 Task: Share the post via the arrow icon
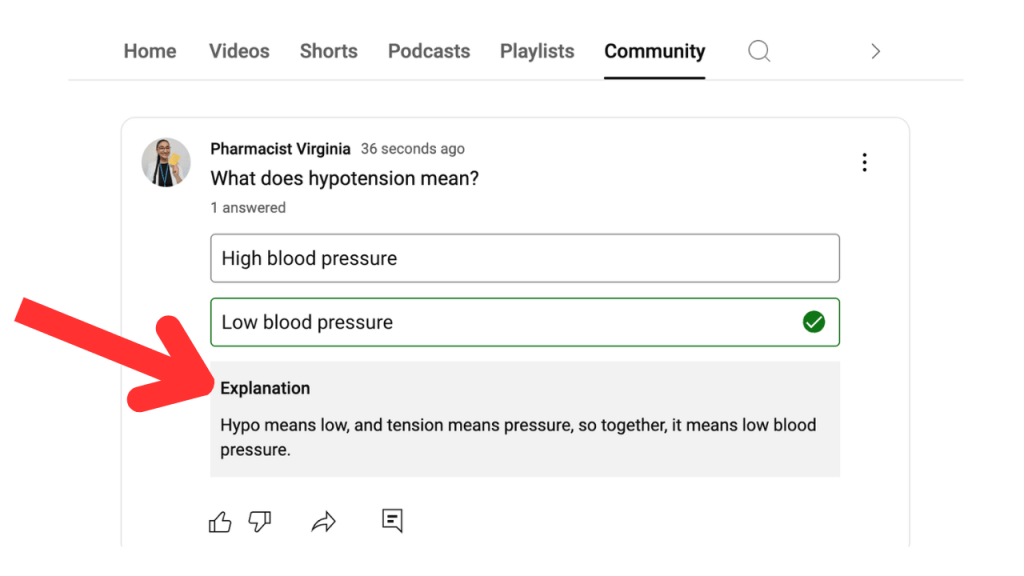point(323,521)
